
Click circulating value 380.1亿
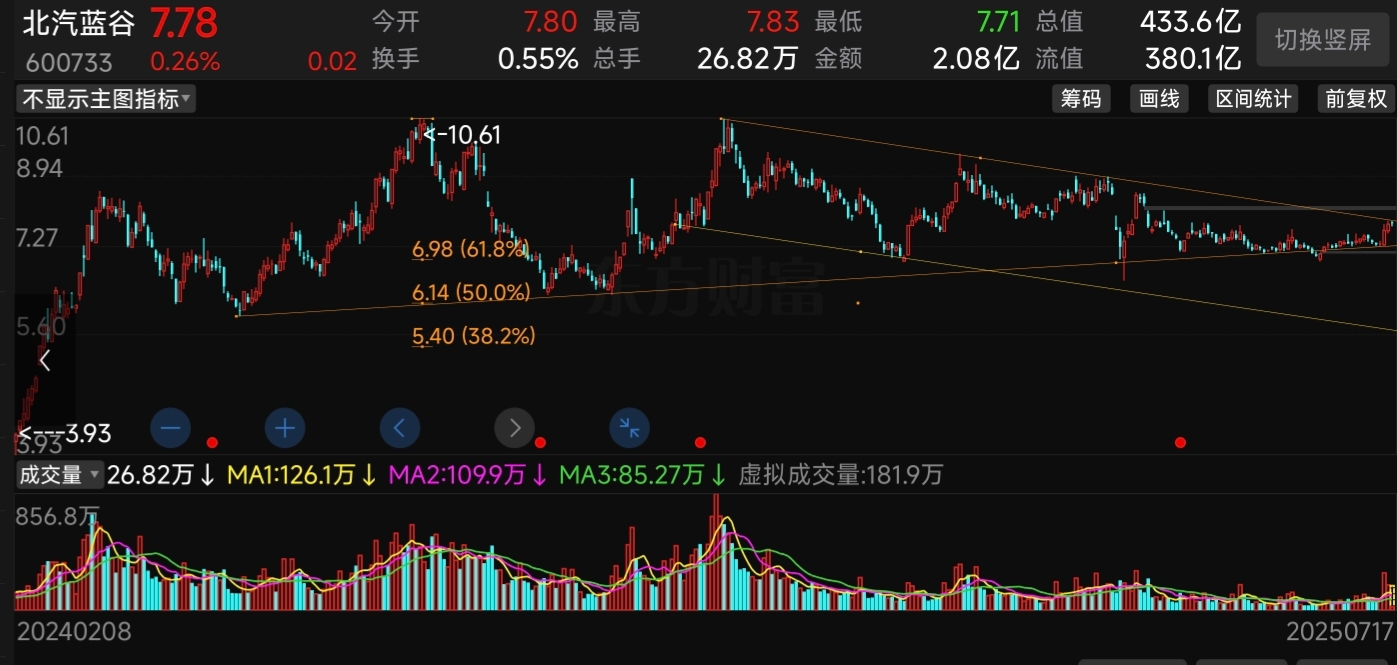[x=1191, y=59]
